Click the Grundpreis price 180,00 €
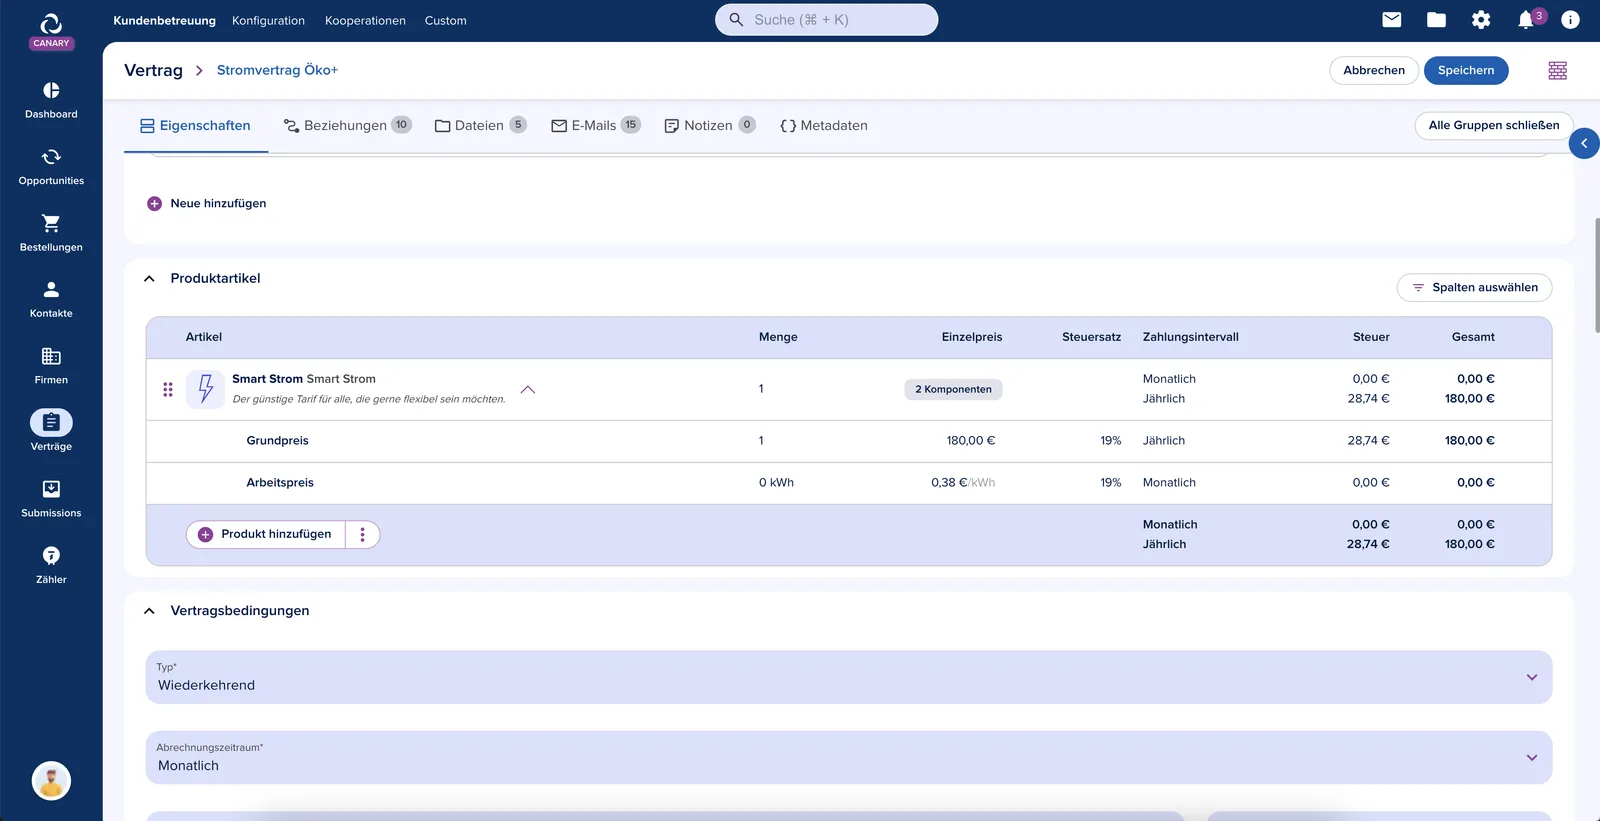Screen dimensions: 1600x821 [x=971, y=441]
